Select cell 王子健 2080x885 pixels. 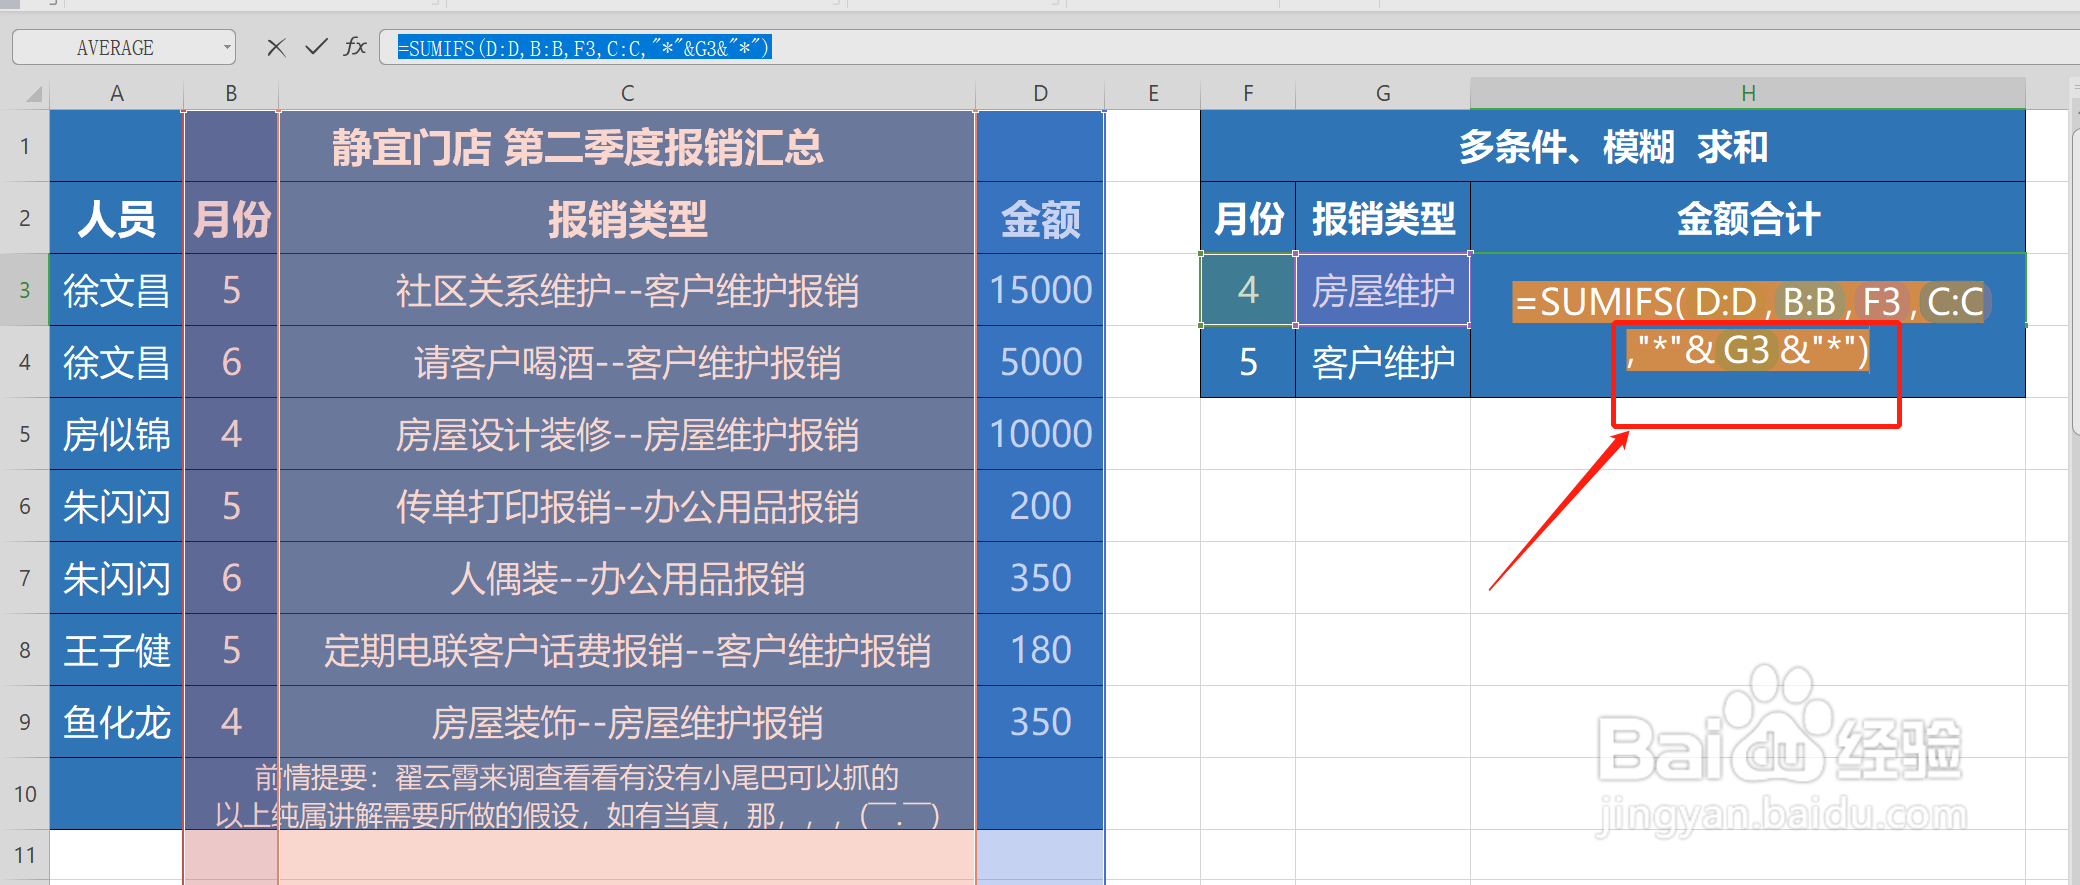pyautogui.click(x=116, y=650)
